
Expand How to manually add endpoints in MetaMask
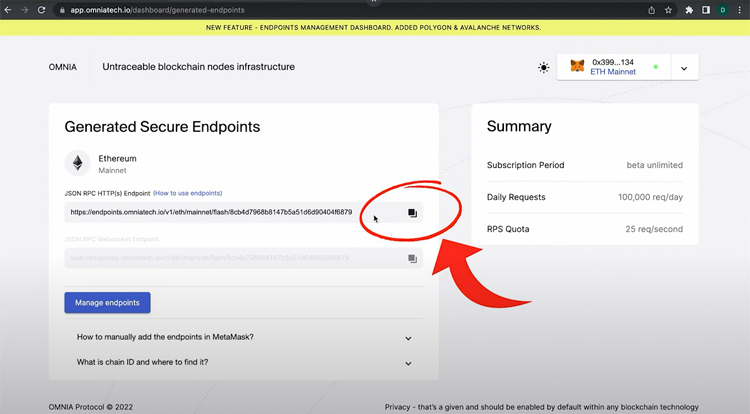coord(243,337)
